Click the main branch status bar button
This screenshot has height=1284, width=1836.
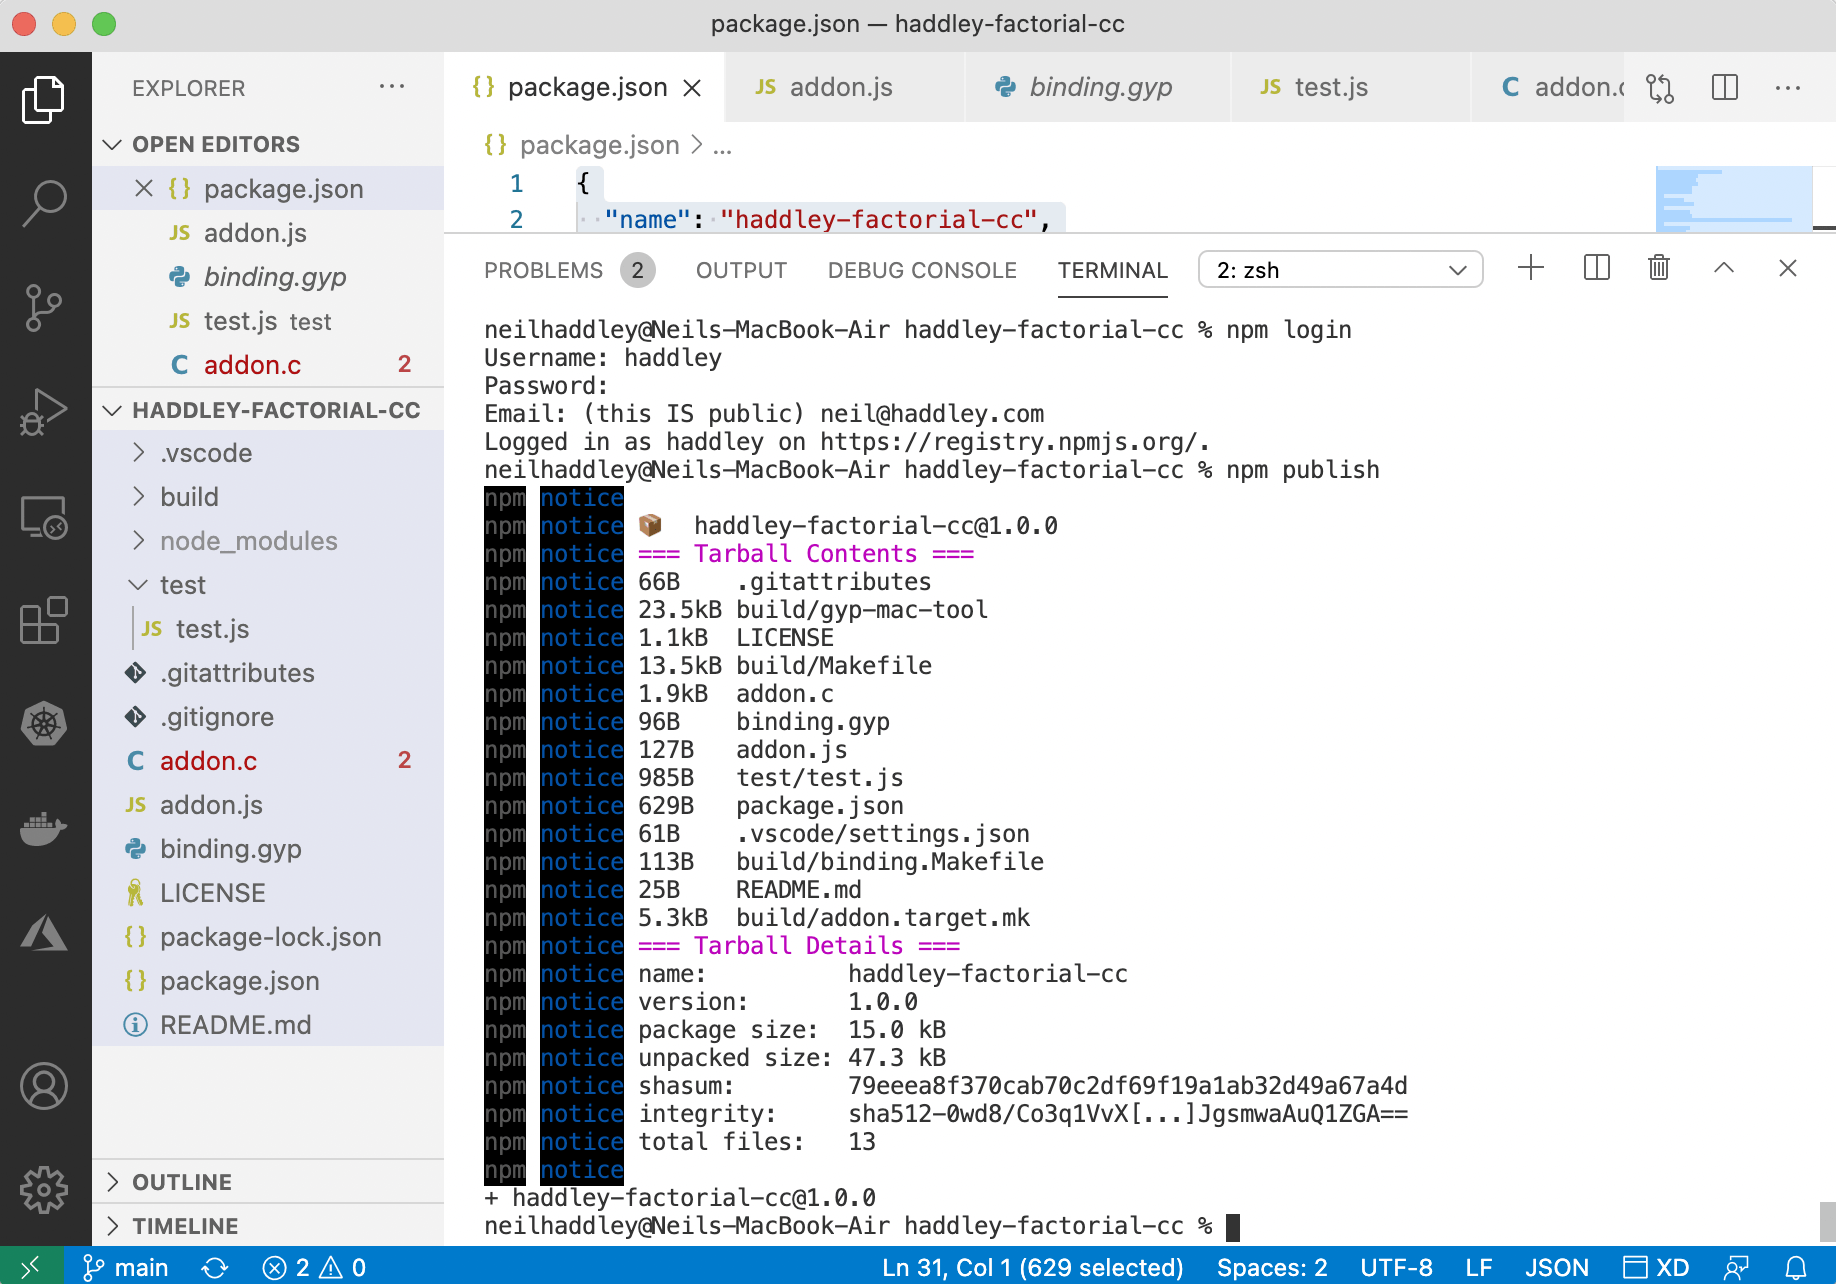[x=126, y=1268]
